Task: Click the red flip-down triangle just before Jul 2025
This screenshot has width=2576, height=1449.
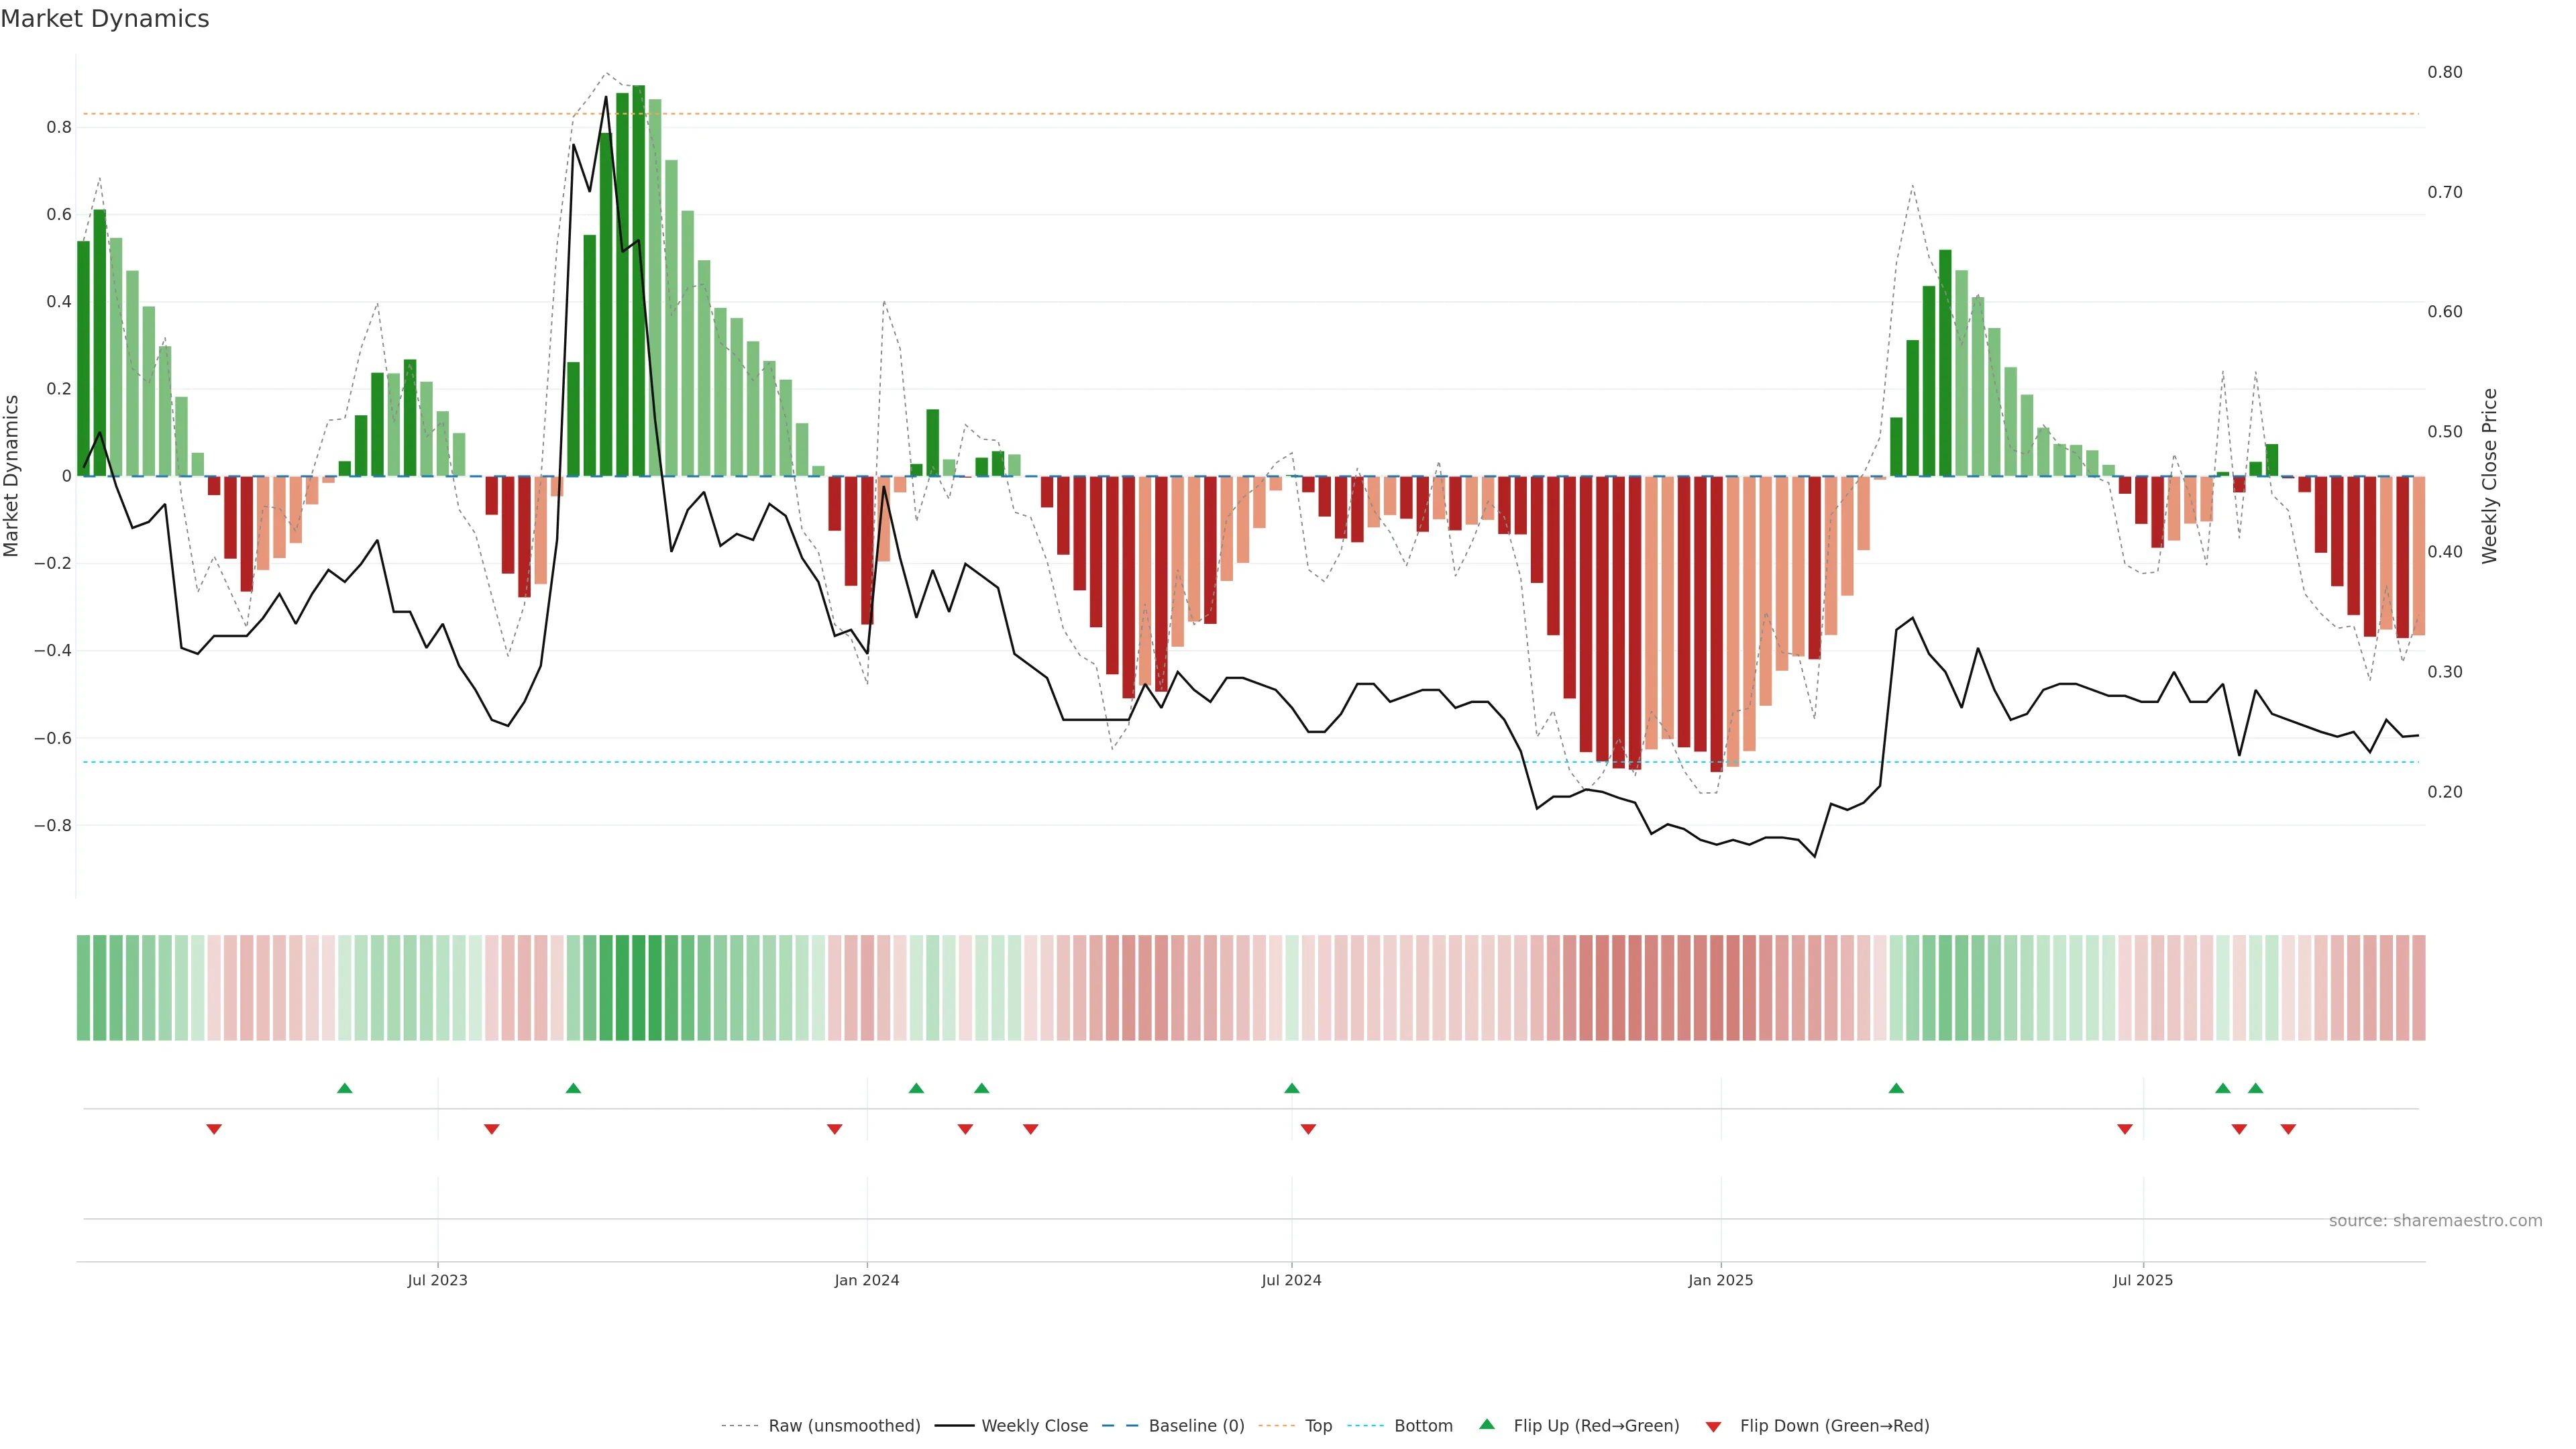Action: pos(2125,1129)
